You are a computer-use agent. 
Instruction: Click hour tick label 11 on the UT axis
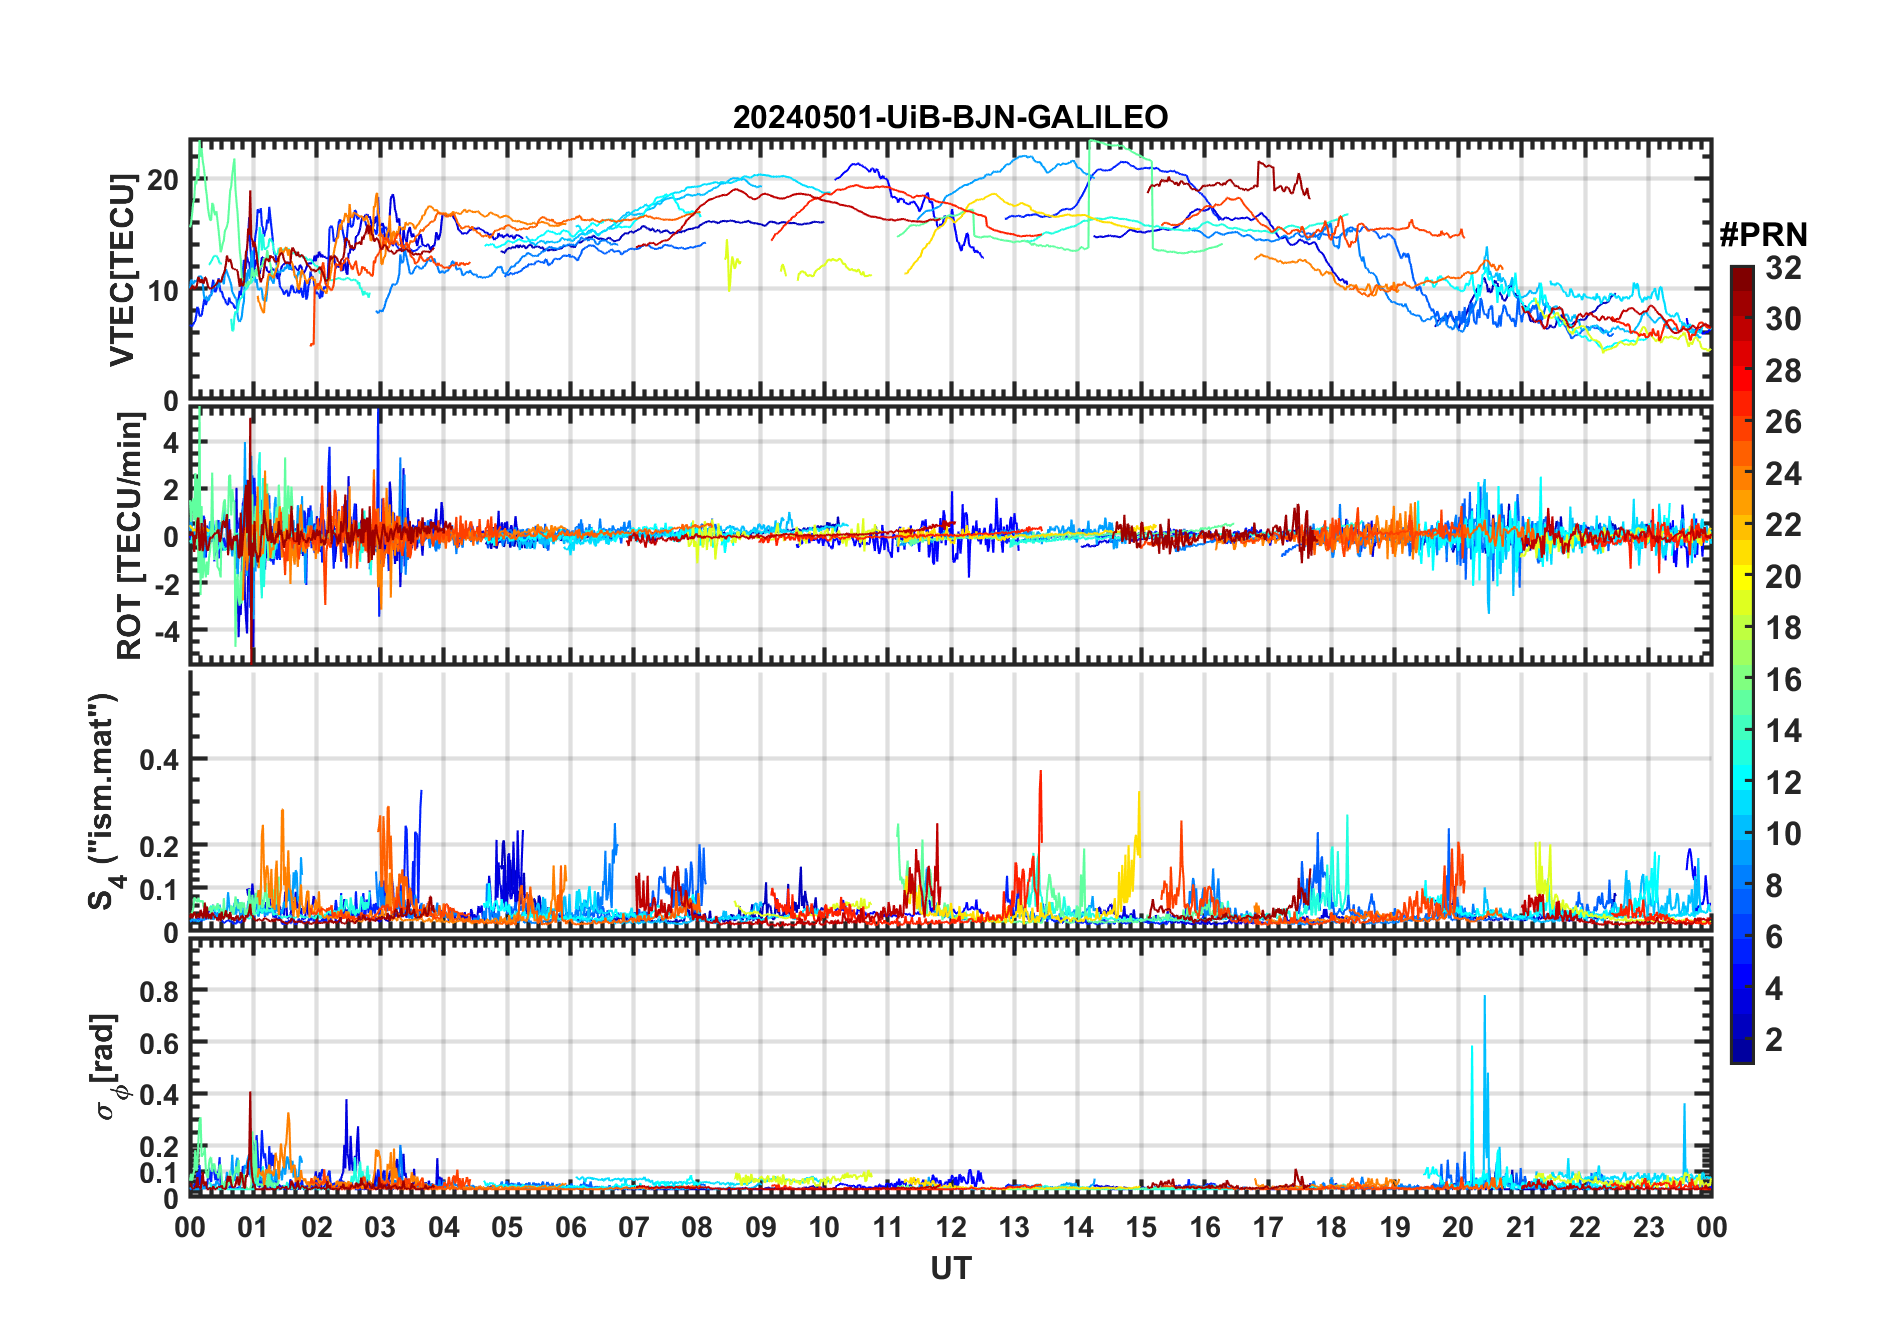(888, 1227)
